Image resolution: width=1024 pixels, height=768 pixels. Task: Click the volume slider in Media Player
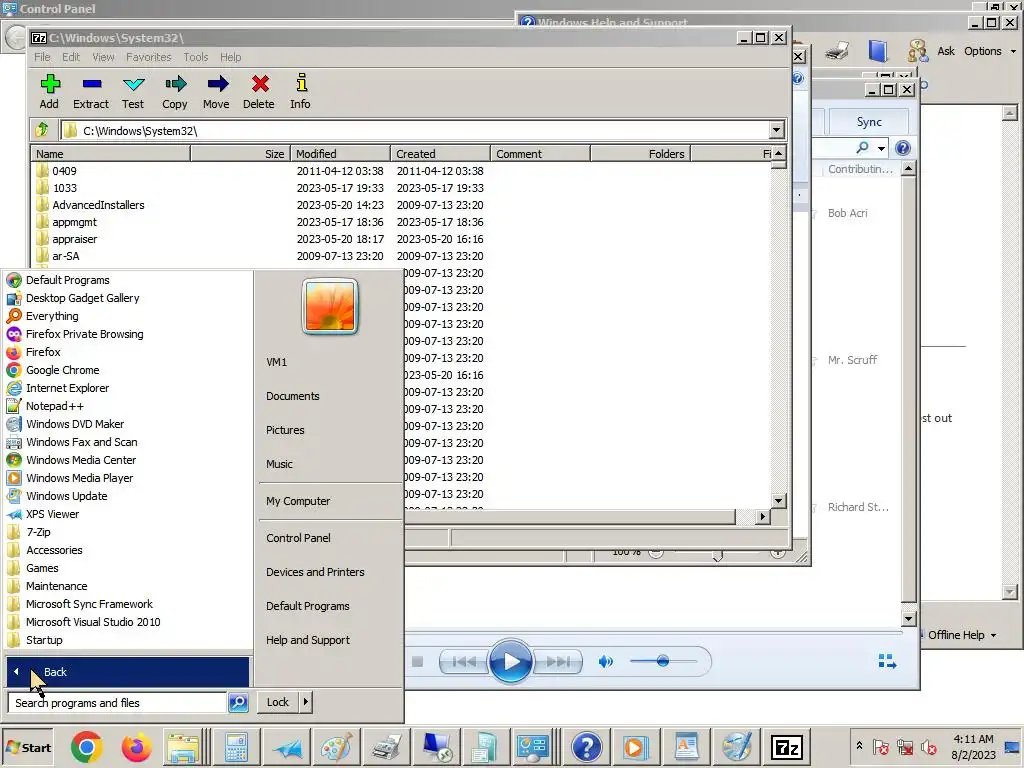click(663, 662)
